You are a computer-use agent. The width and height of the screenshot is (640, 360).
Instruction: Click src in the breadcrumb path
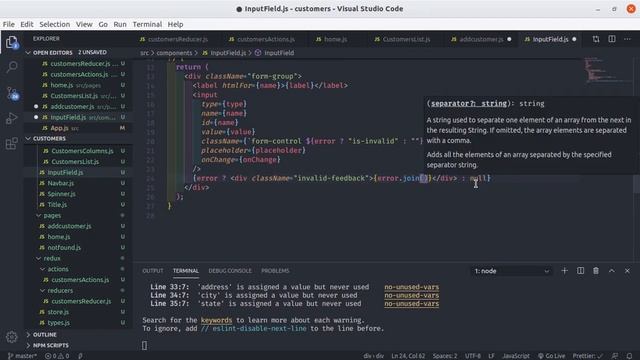[x=144, y=53]
